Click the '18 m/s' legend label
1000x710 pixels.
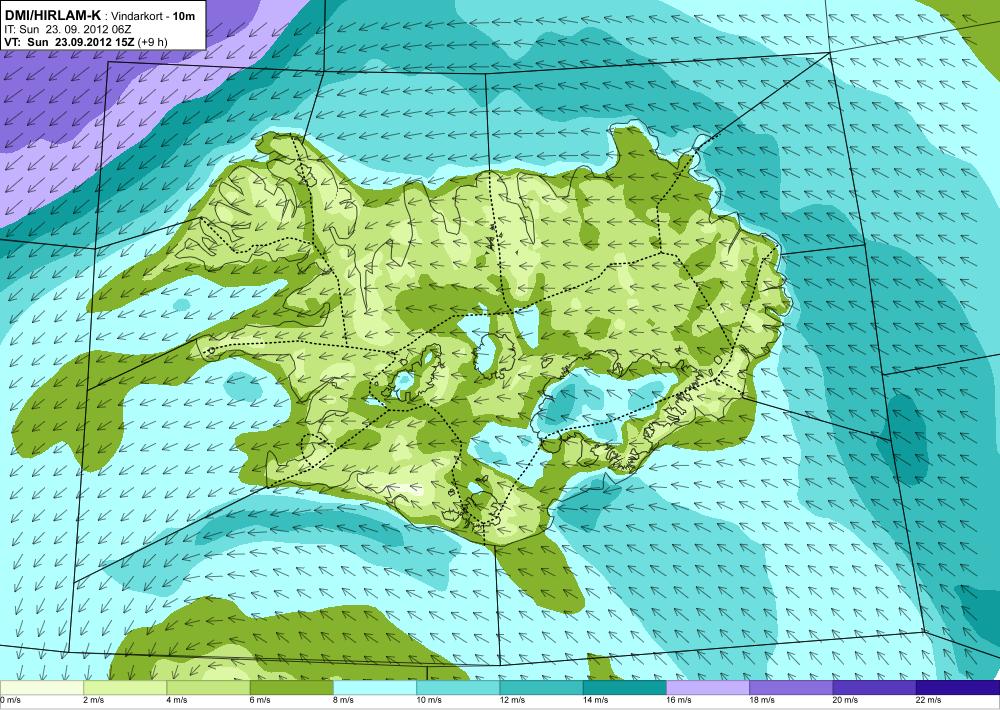(763, 700)
